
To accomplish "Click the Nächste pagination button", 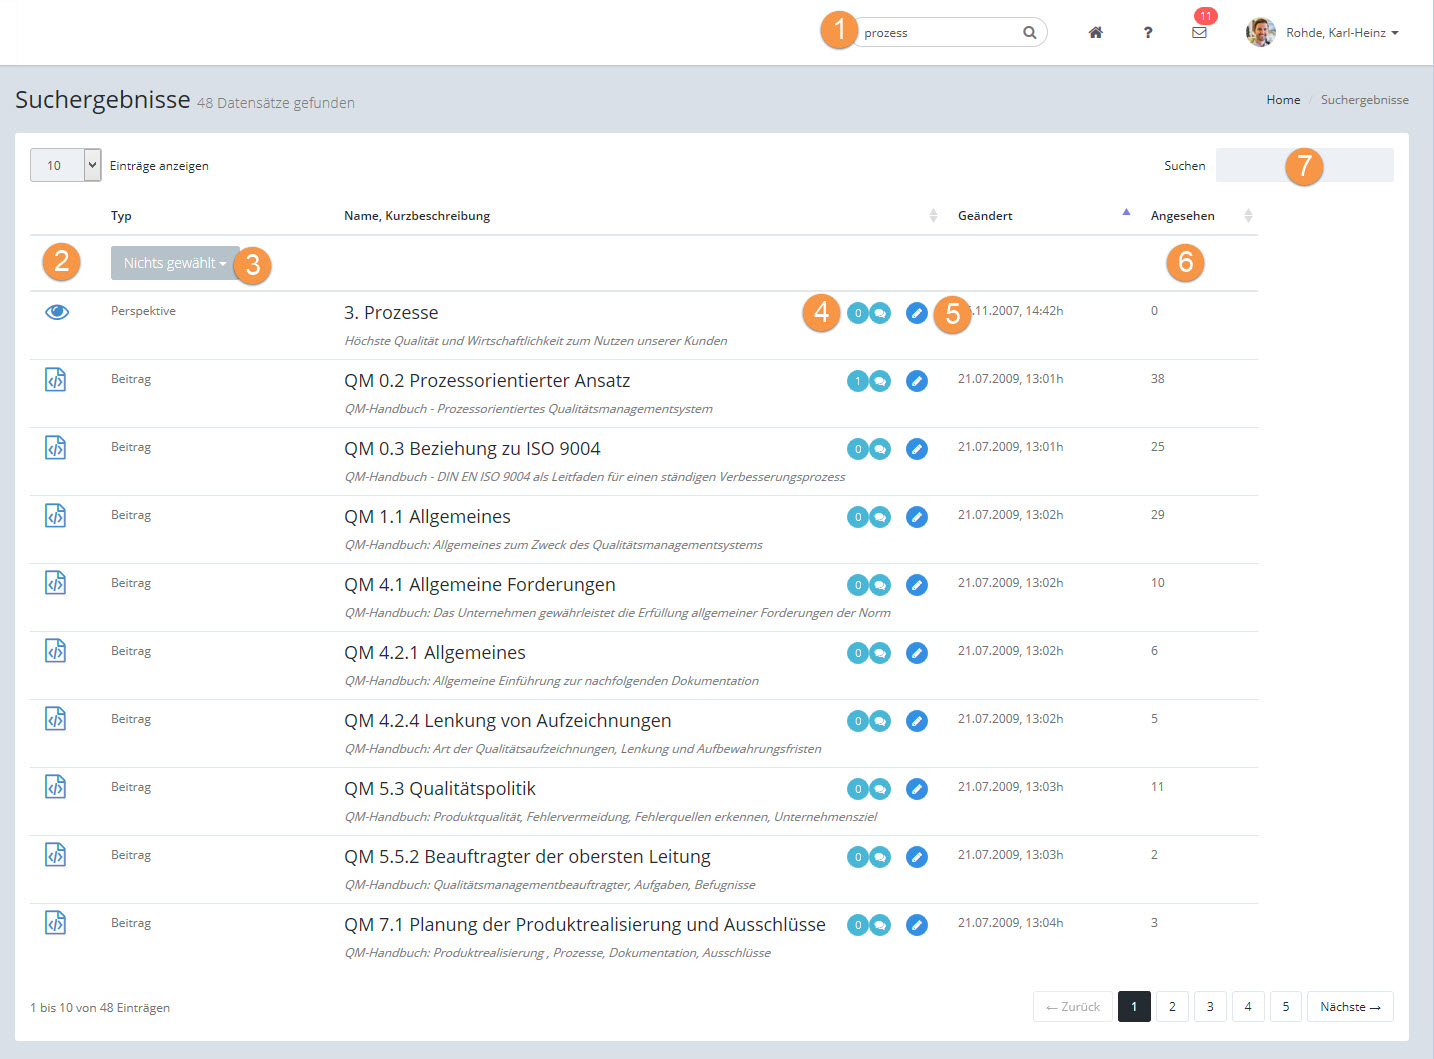I will (1349, 1007).
